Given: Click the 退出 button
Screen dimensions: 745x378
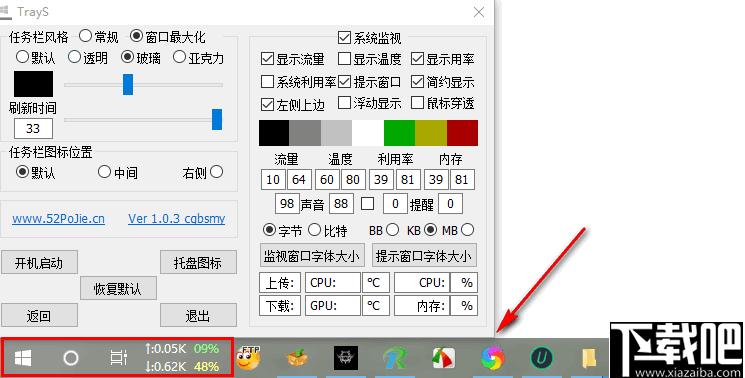Looking at the screenshot, I should tap(198, 315).
